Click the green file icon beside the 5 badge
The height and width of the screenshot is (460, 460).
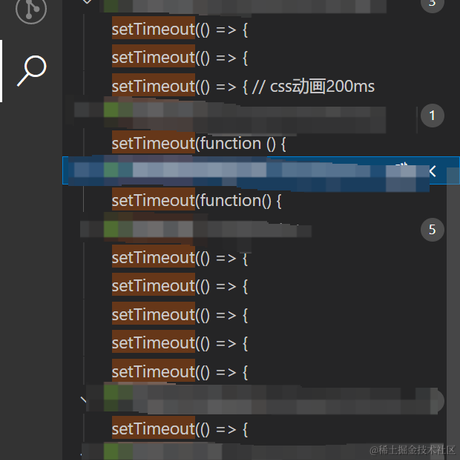click(x=111, y=230)
